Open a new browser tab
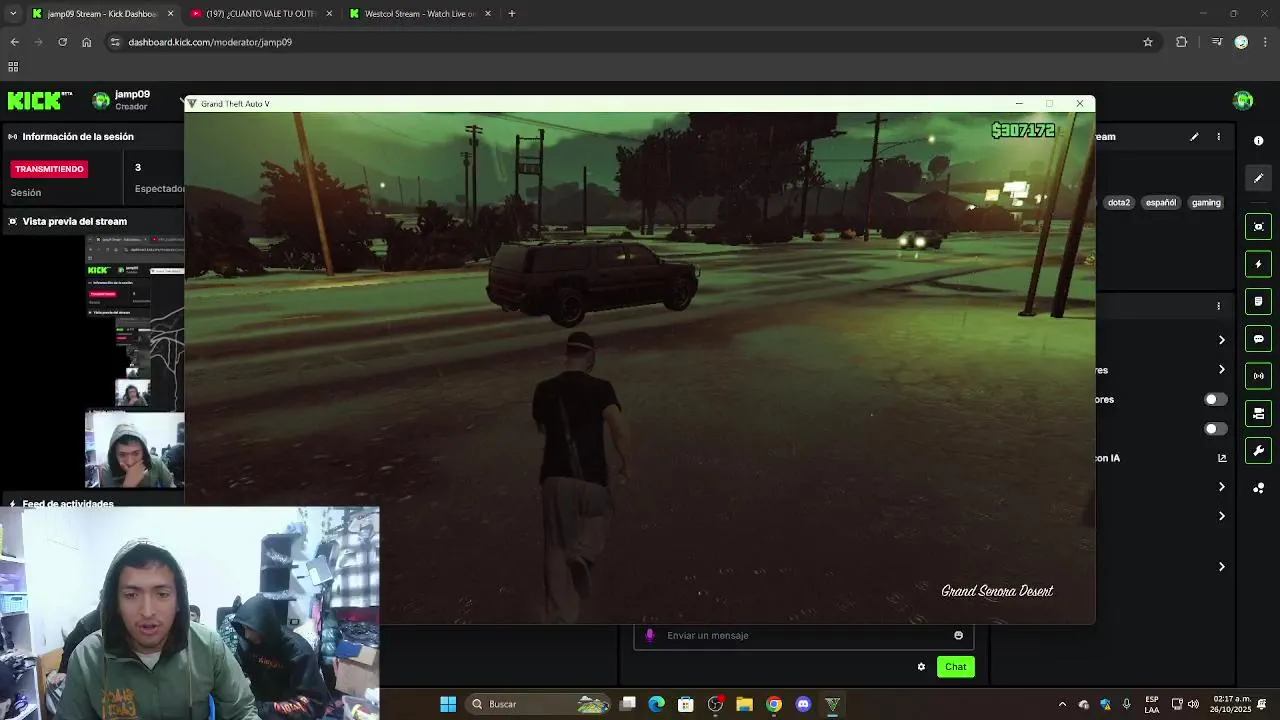Image resolution: width=1280 pixels, height=720 pixels. (512, 14)
